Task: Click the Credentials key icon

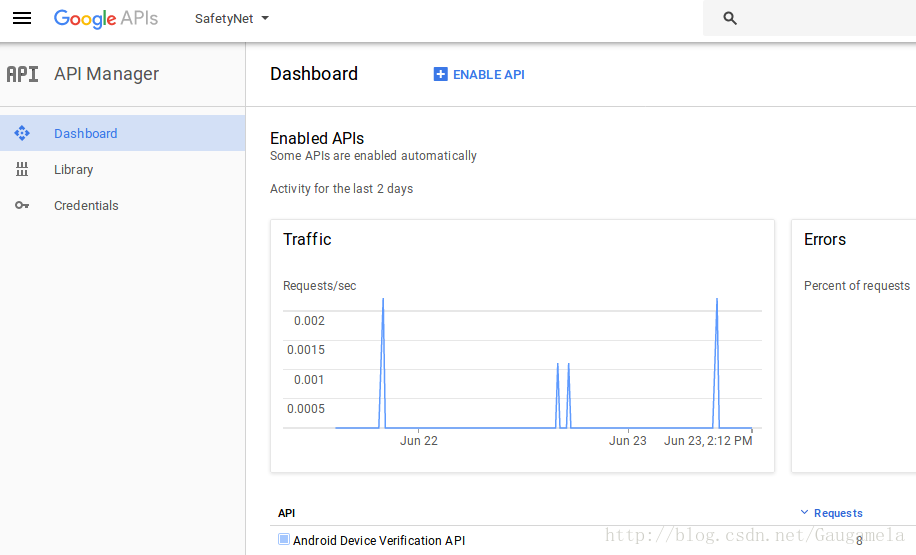Action: pyautogui.click(x=22, y=205)
